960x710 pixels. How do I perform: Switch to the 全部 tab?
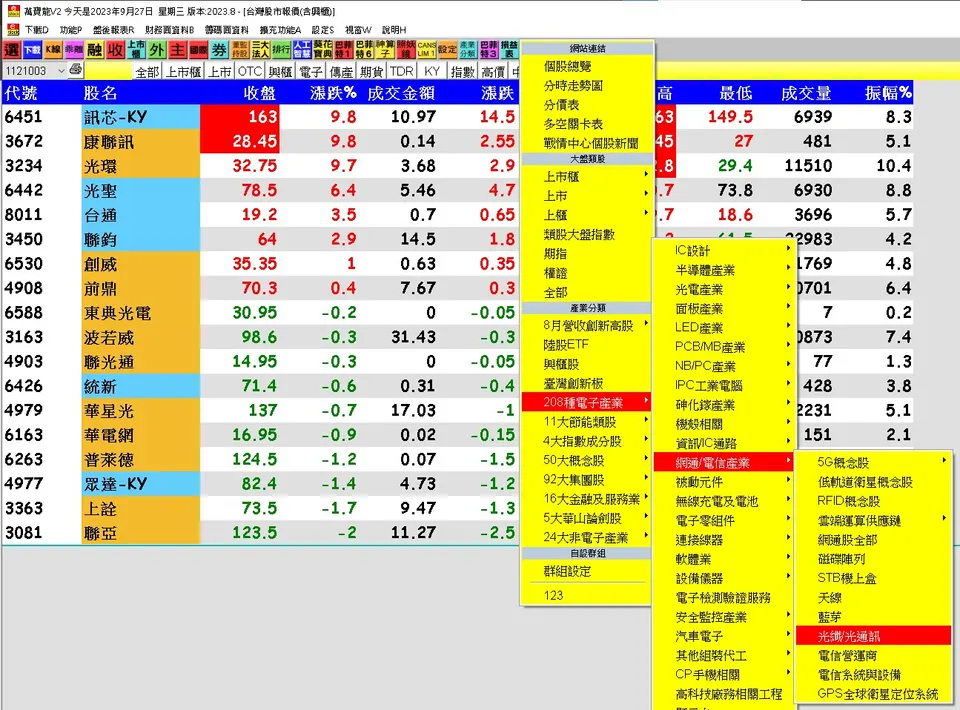pyautogui.click(x=147, y=72)
